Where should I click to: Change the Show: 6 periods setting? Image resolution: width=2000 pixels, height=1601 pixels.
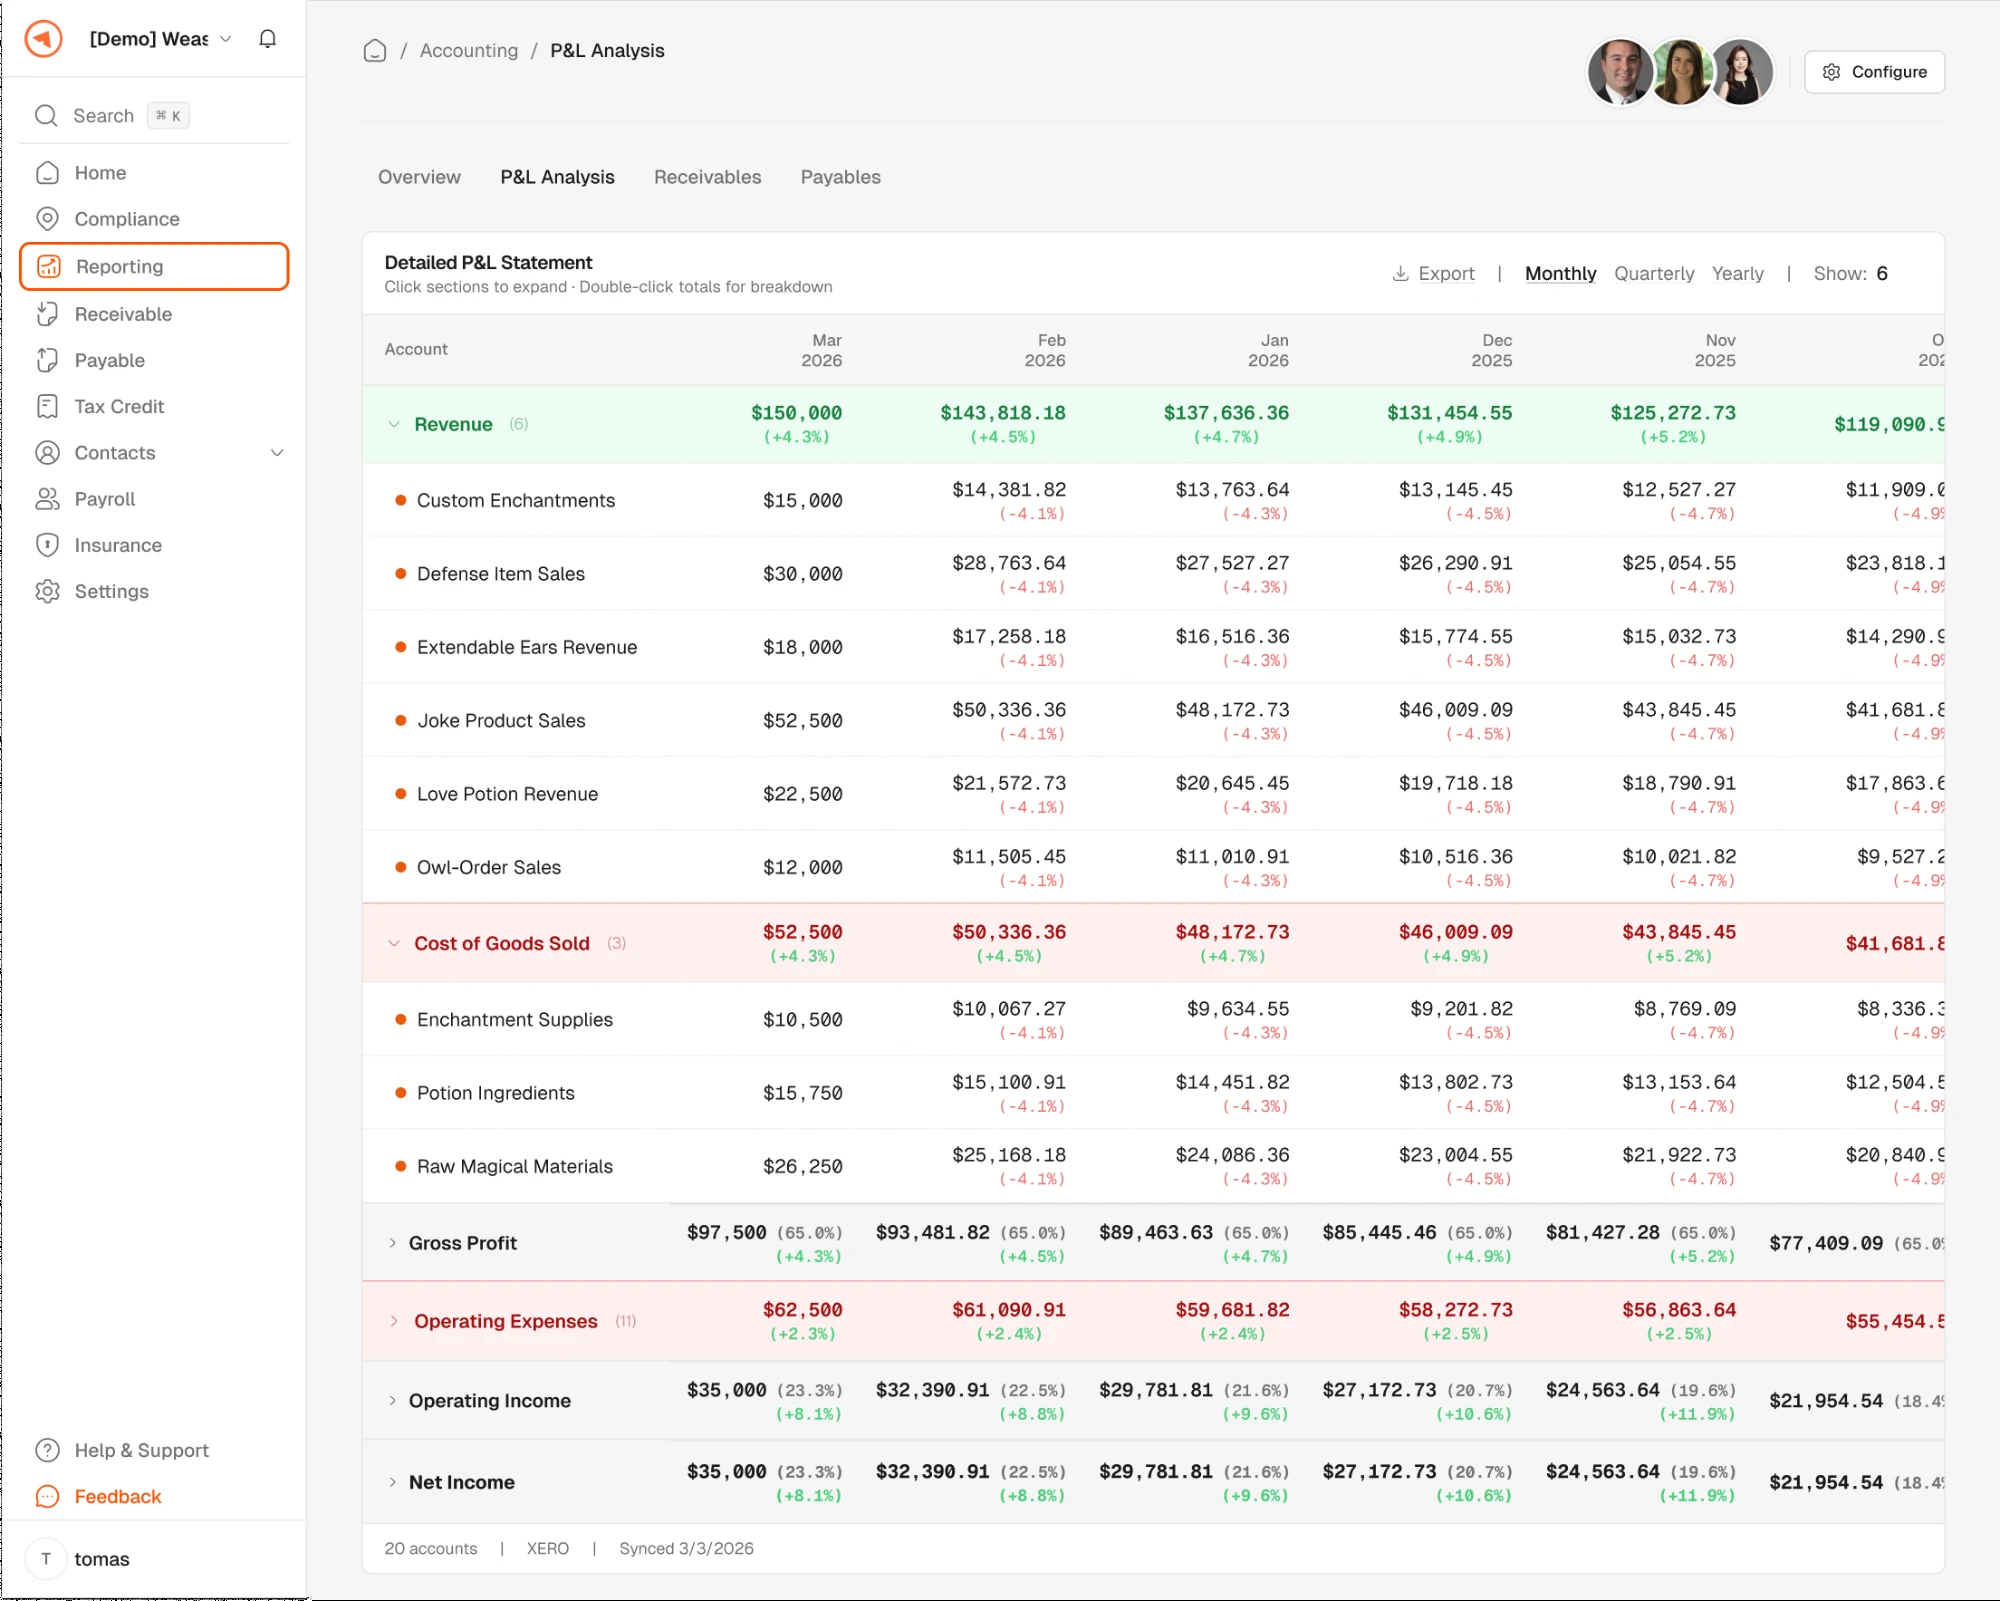tap(1850, 274)
